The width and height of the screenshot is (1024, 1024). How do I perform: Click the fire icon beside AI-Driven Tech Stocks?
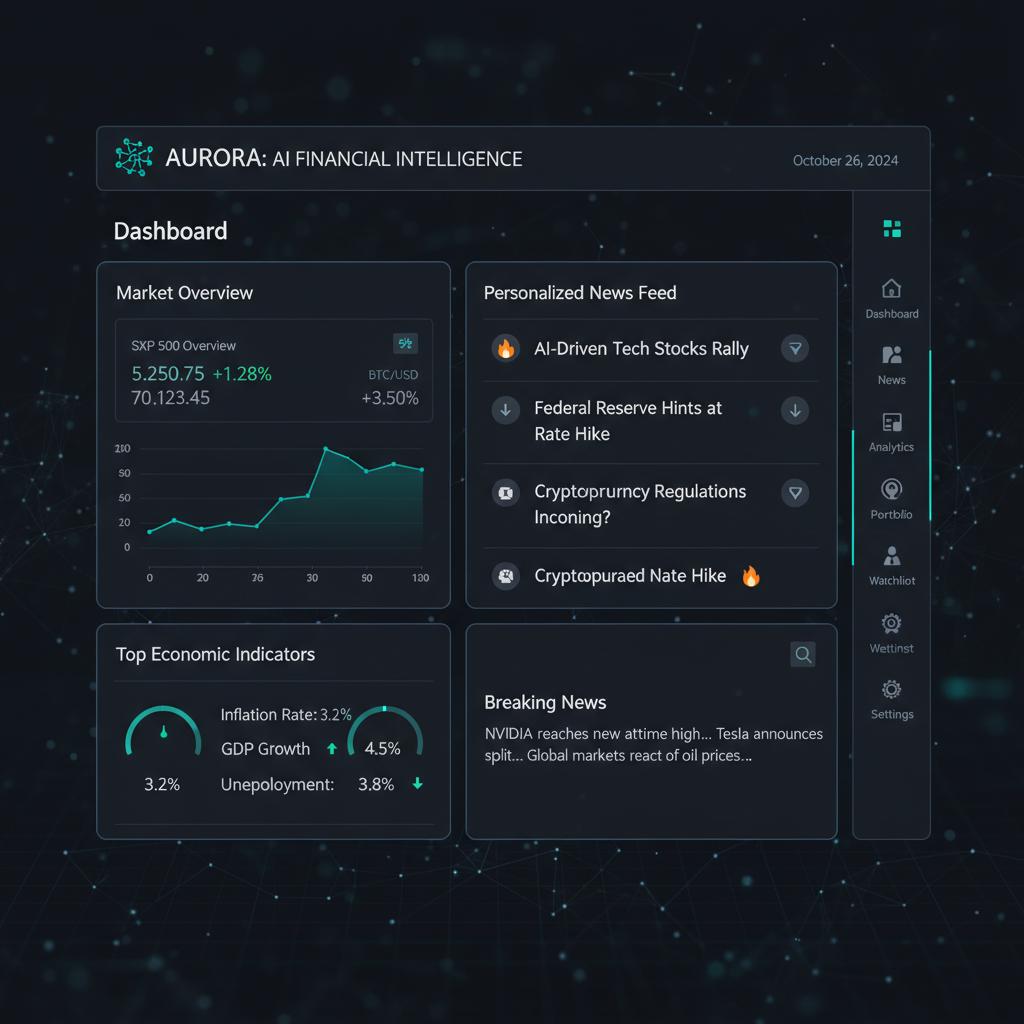(x=506, y=349)
